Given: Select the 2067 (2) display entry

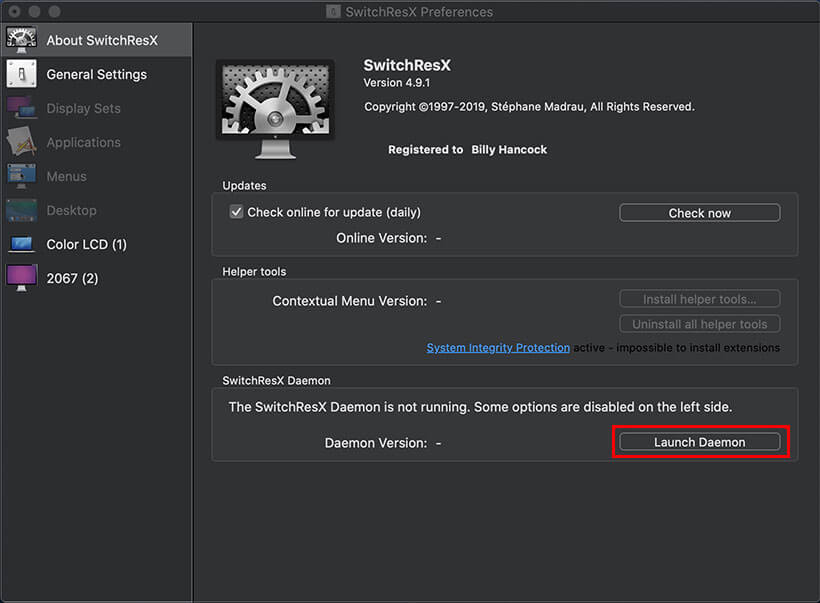Looking at the screenshot, I should pyautogui.click(x=72, y=278).
